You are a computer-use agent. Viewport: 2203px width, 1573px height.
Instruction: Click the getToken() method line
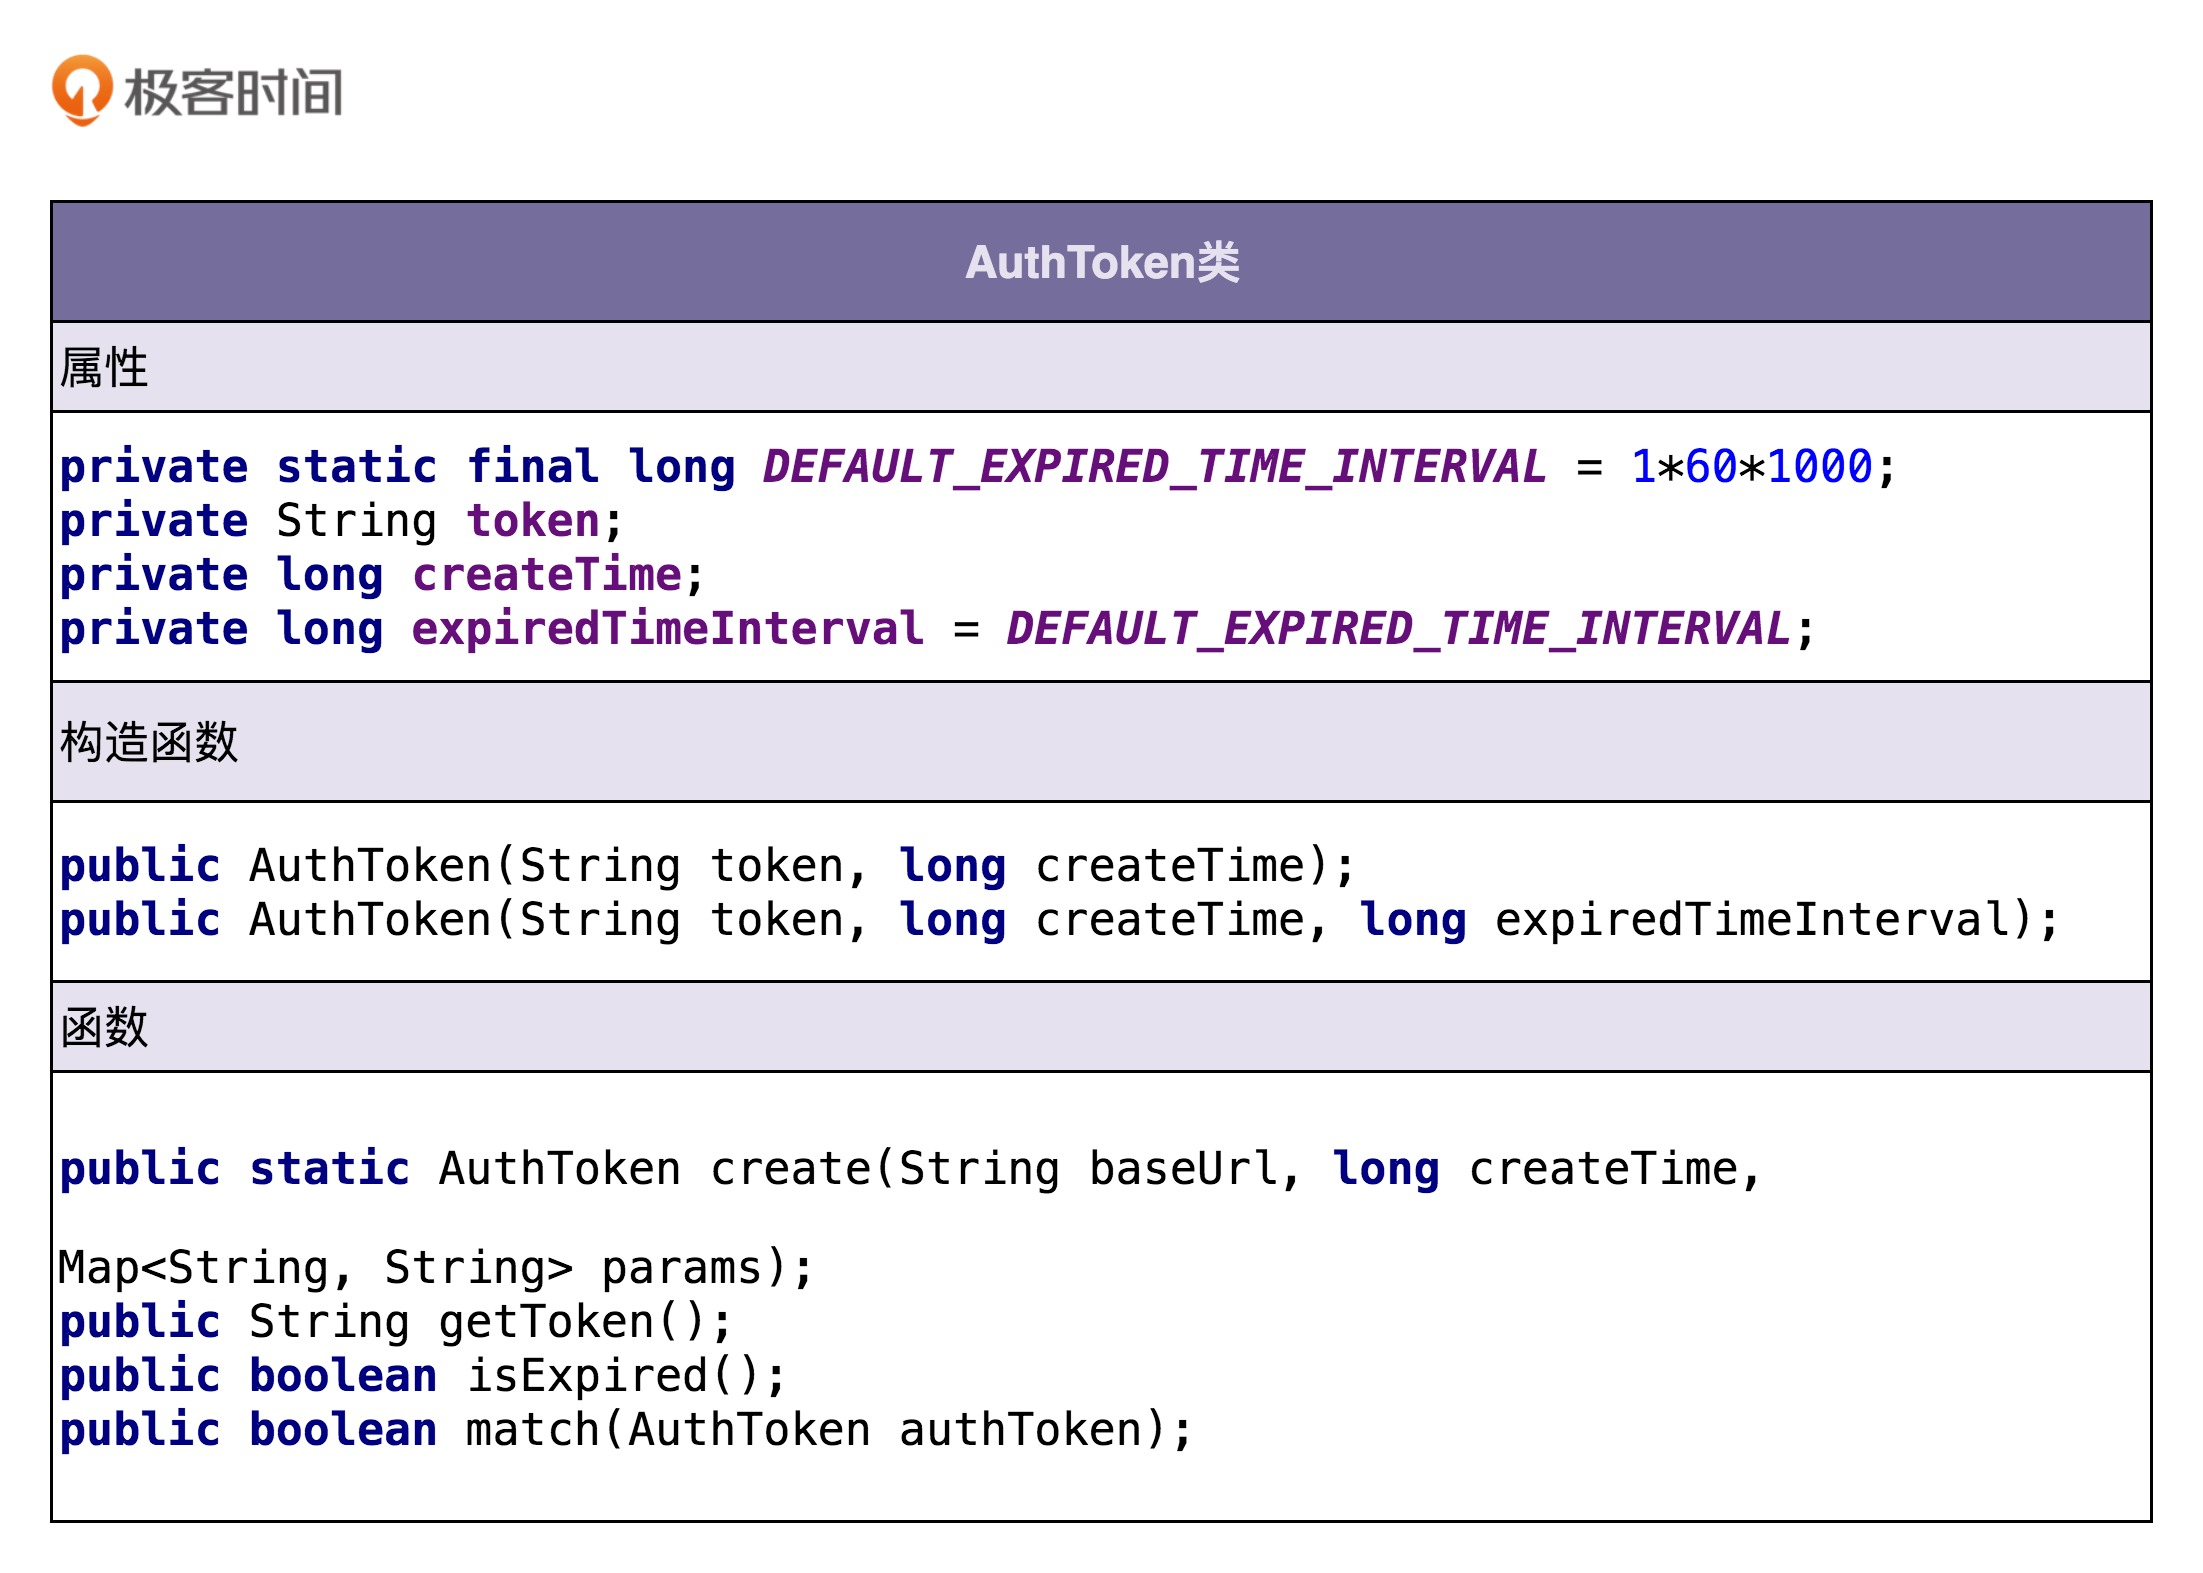point(396,1322)
